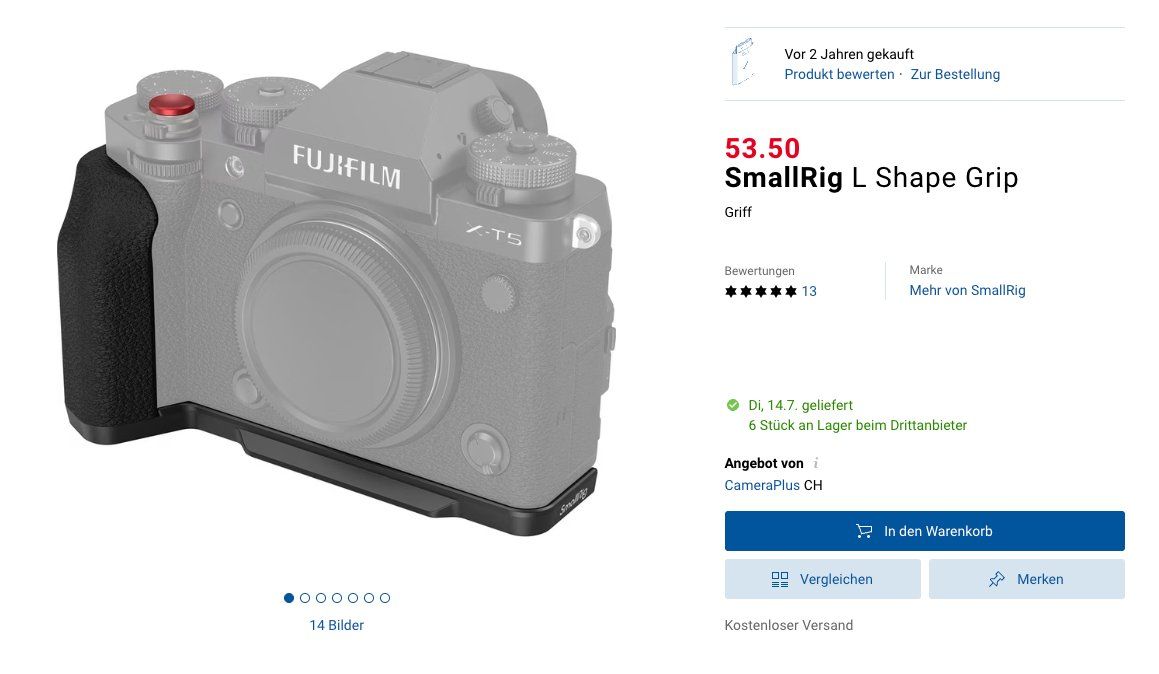Open the info icon next to Angebot von
Screen dimensions: 1159x674
click(816, 463)
